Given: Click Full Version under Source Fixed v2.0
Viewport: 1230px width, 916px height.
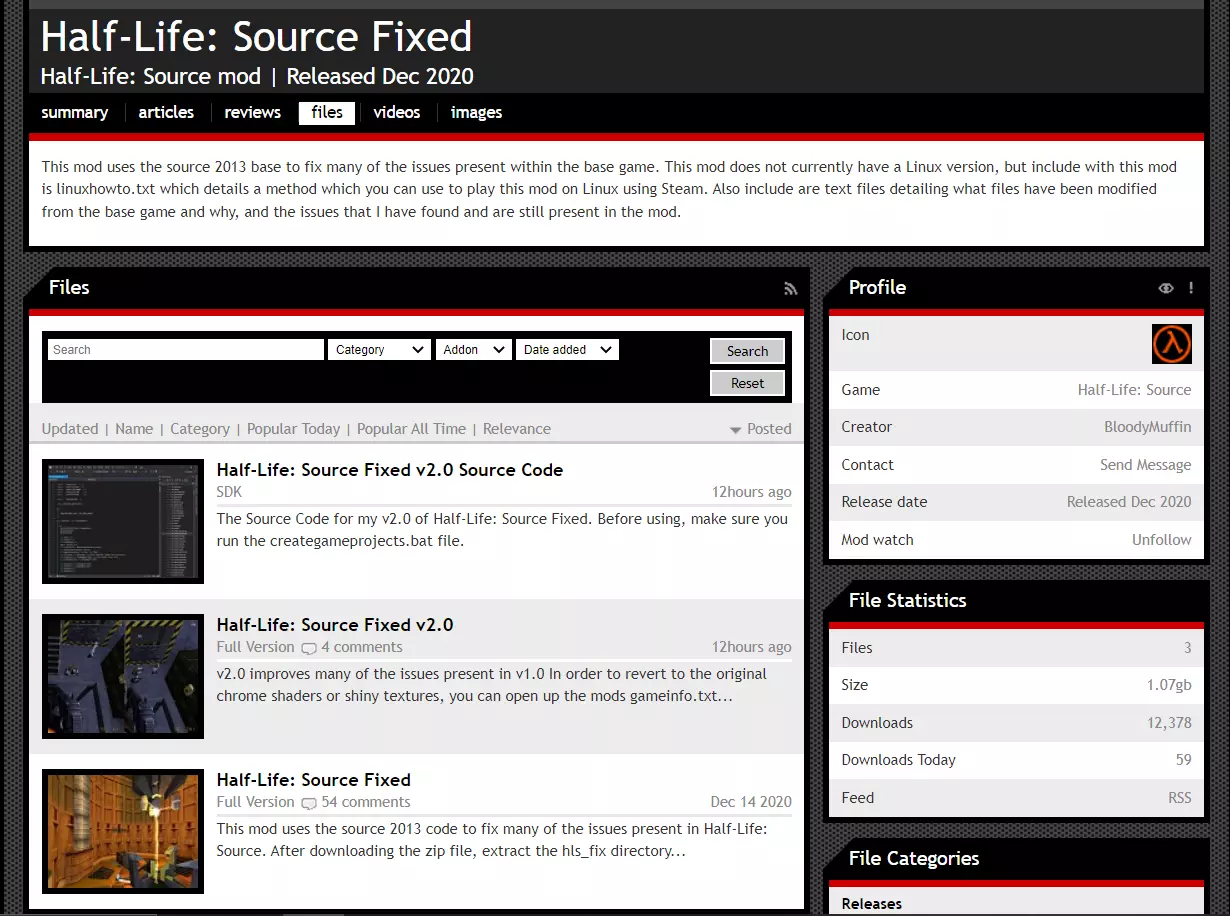Looking at the screenshot, I should [x=256, y=647].
